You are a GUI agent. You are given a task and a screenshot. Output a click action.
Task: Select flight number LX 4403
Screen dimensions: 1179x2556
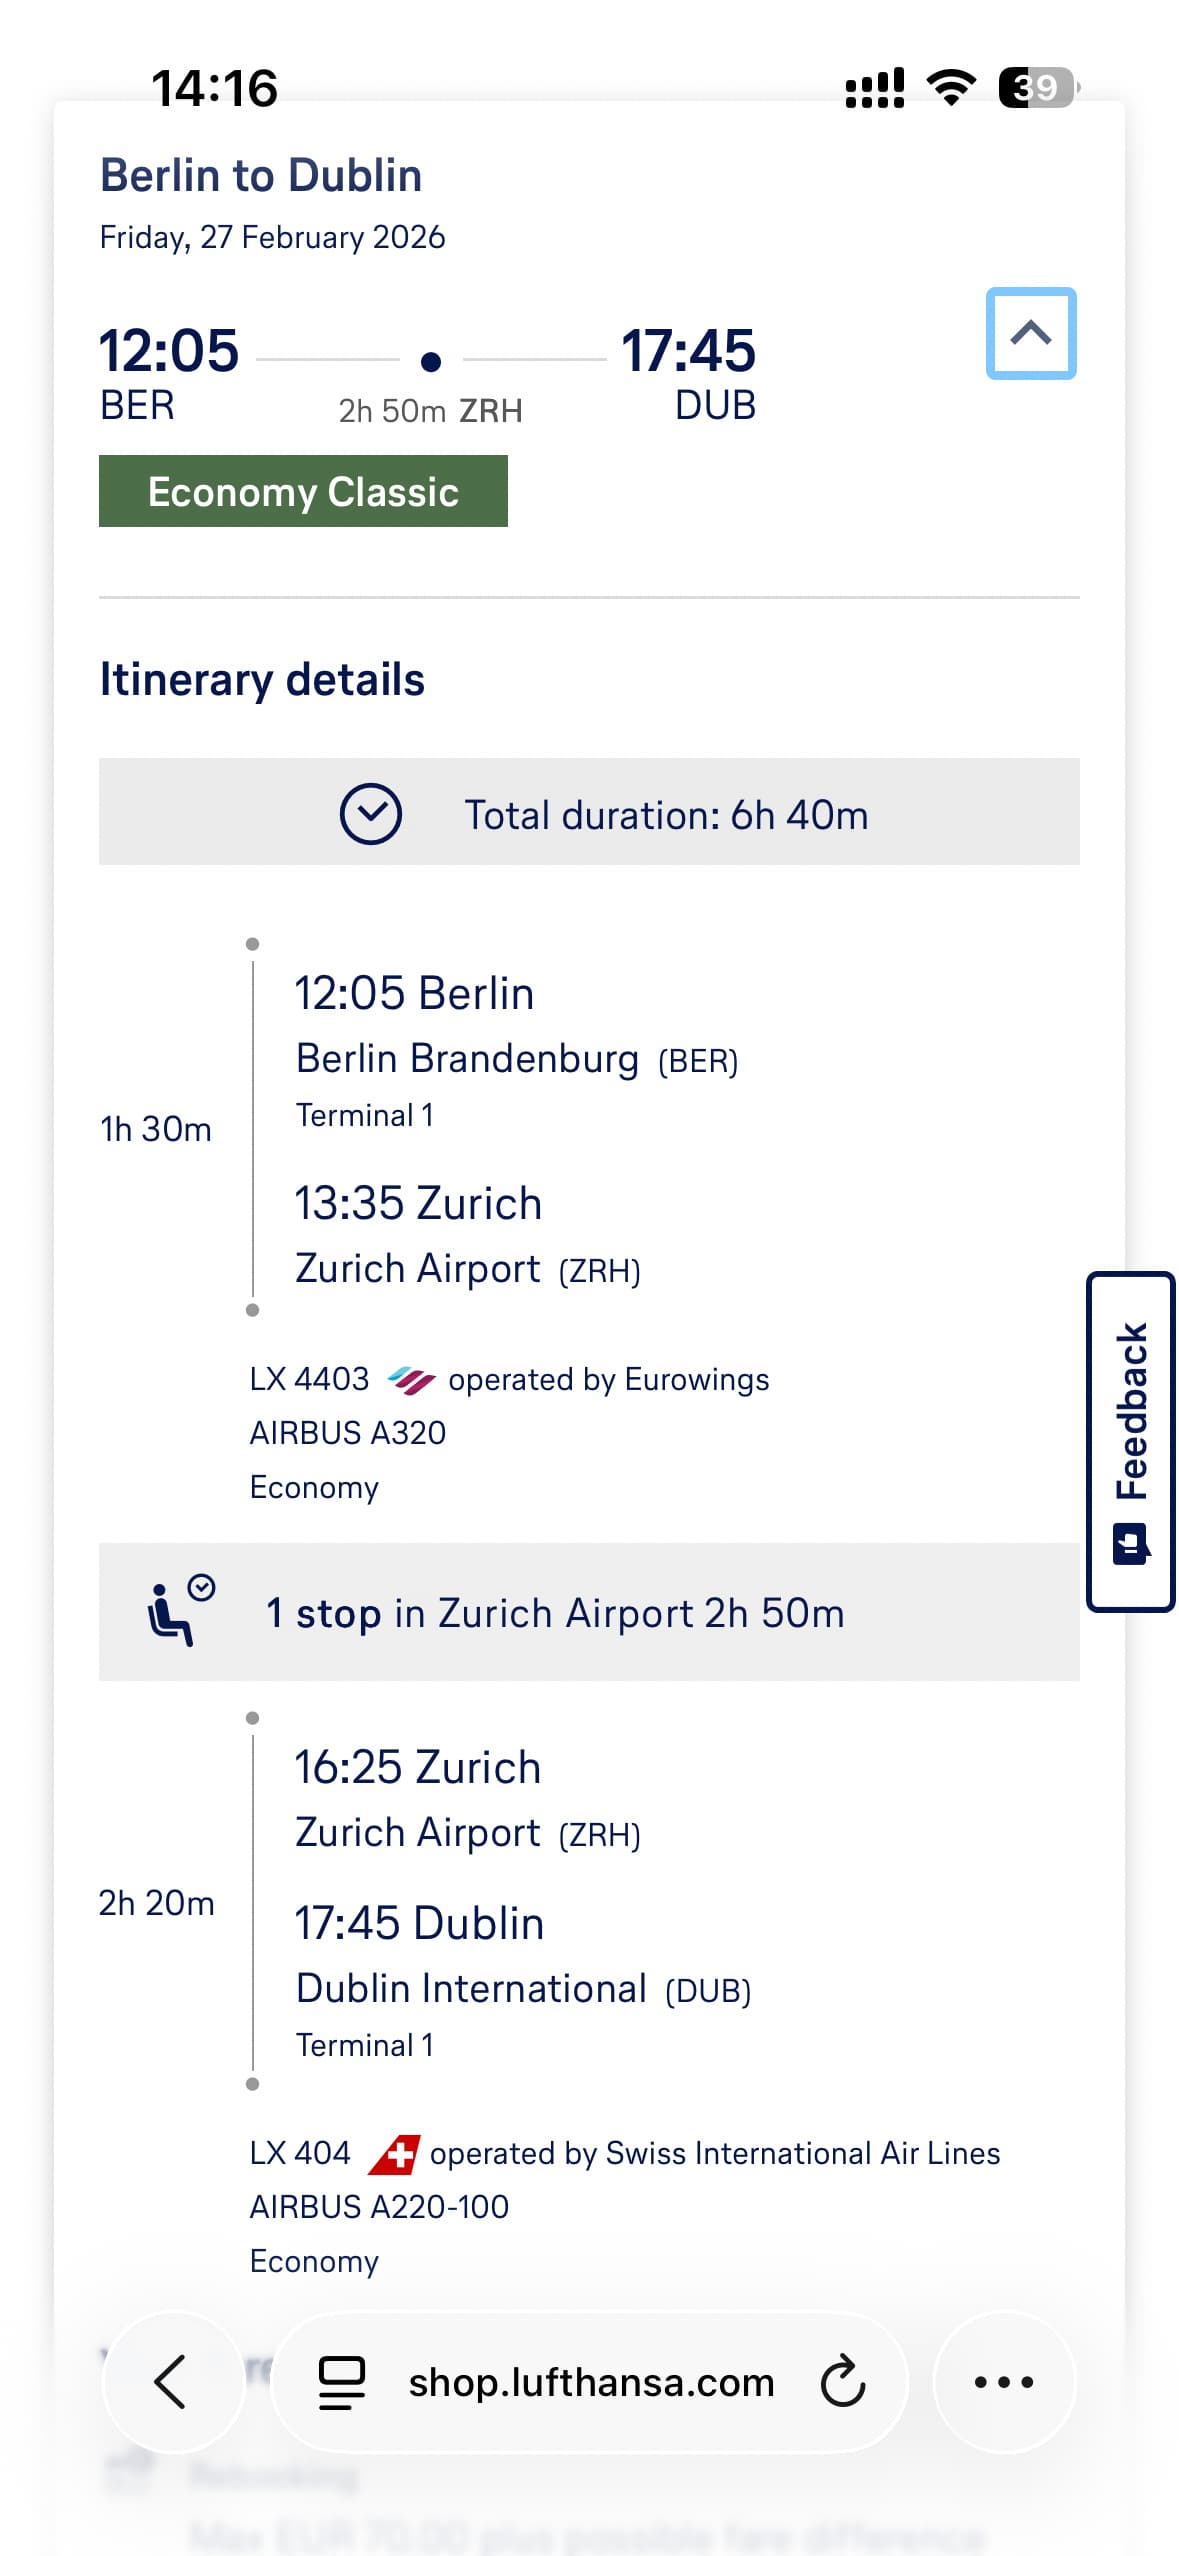(x=309, y=1380)
